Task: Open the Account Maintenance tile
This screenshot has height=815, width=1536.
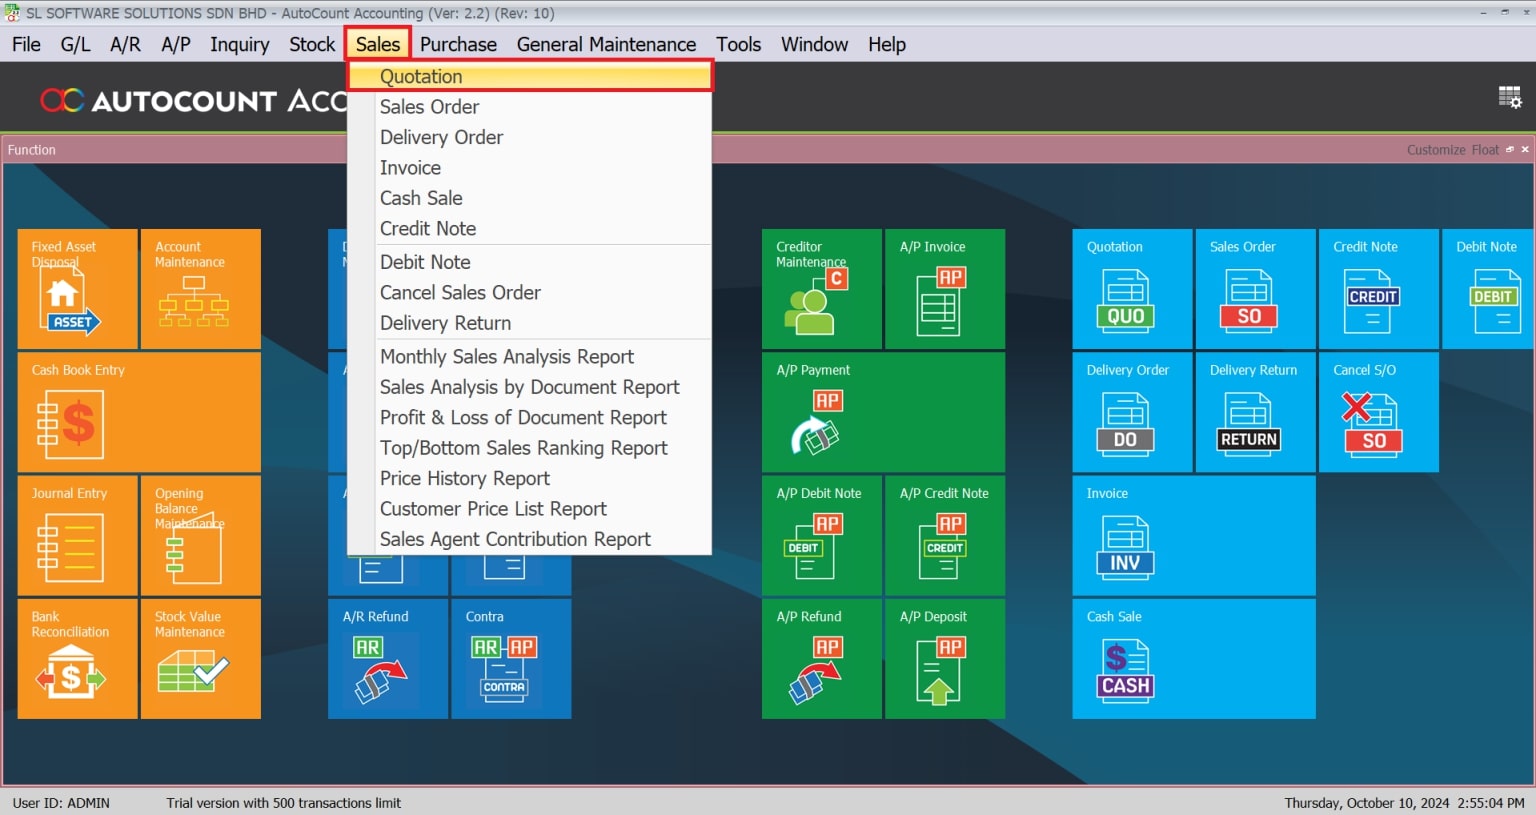Action: [x=200, y=289]
